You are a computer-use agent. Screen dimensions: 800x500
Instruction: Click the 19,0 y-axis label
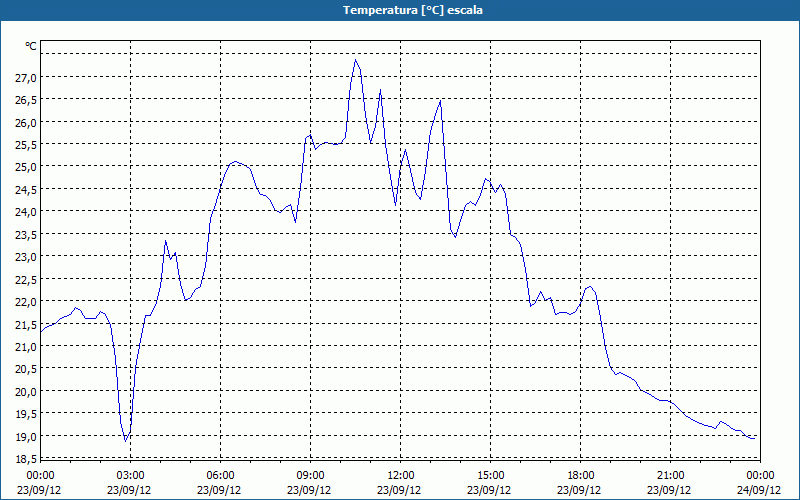[x=26, y=436]
